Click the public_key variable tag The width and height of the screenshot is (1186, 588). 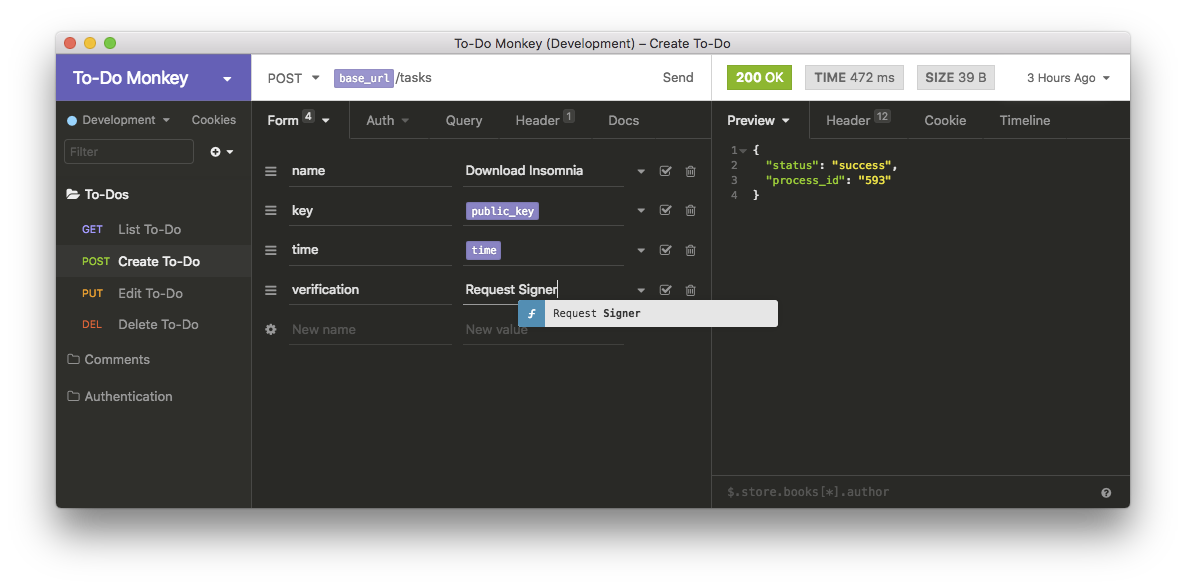coord(502,211)
